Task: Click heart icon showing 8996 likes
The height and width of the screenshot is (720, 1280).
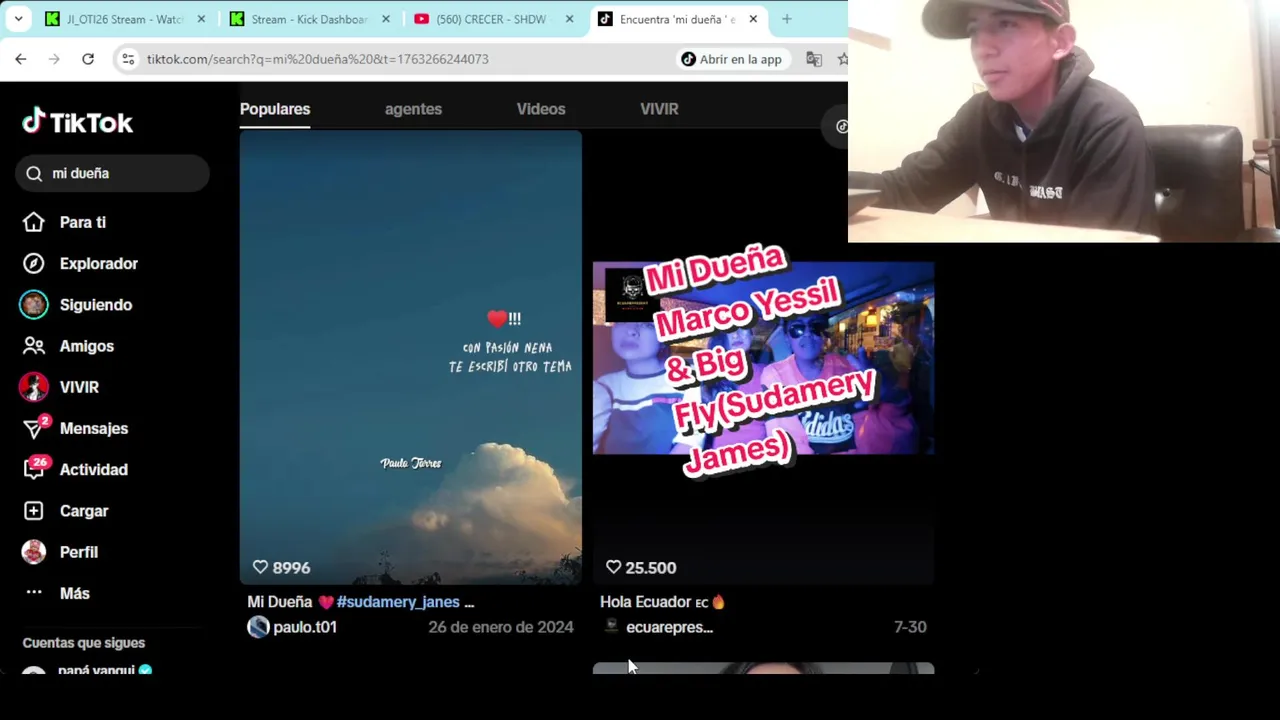Action: (260, 567)
